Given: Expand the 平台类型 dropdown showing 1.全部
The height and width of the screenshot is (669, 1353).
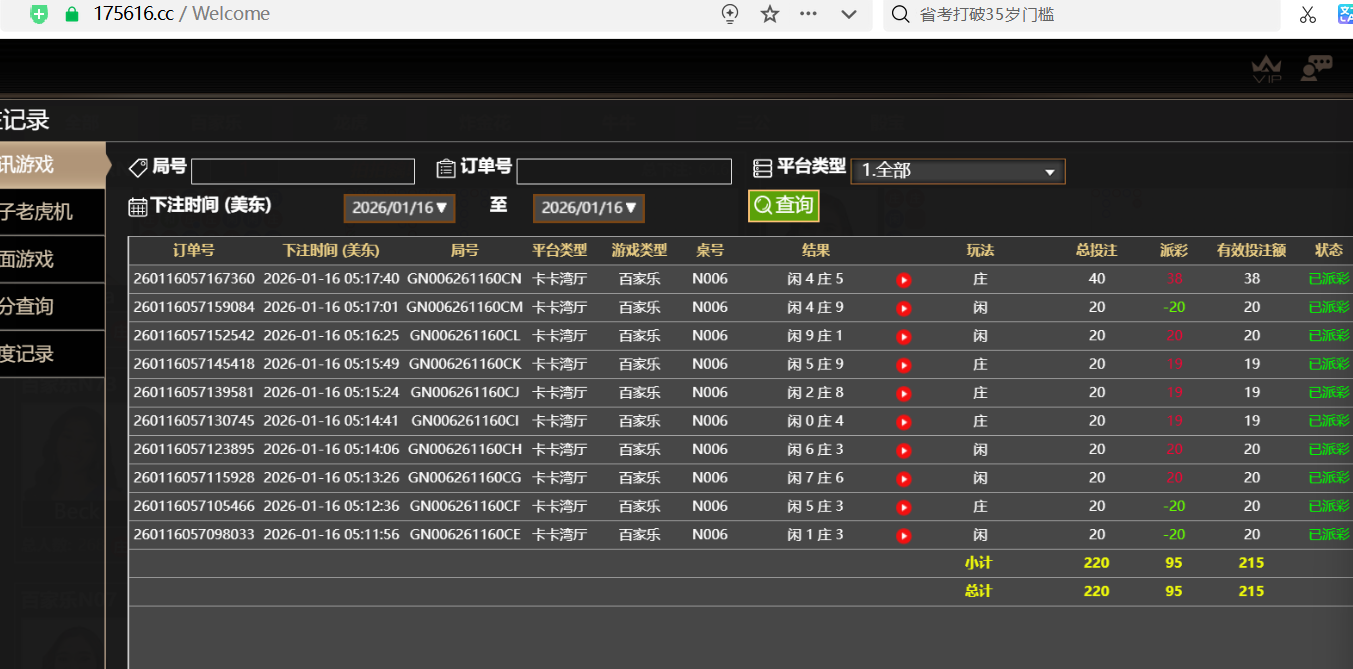Looking at the screenshot, I should [957, 171].
